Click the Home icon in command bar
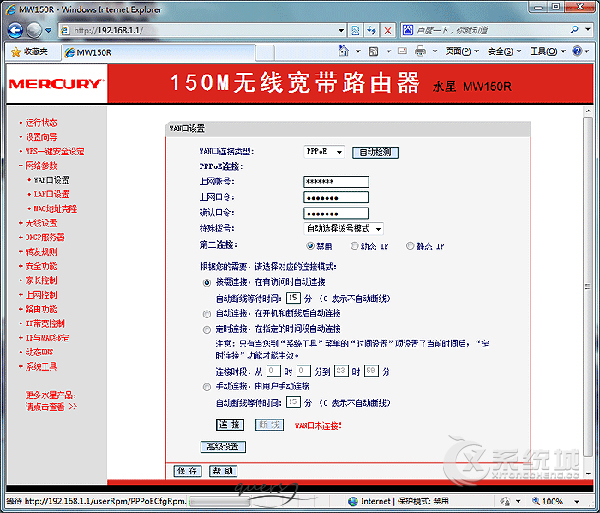The image size is (600, 513). 344,51
